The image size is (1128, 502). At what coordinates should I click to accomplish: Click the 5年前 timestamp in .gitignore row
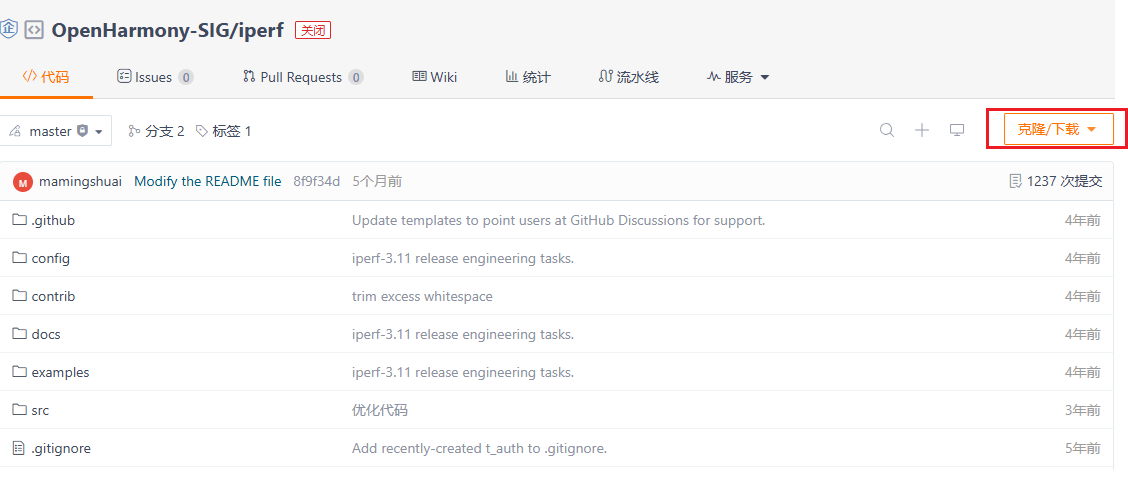[1083, 449]
